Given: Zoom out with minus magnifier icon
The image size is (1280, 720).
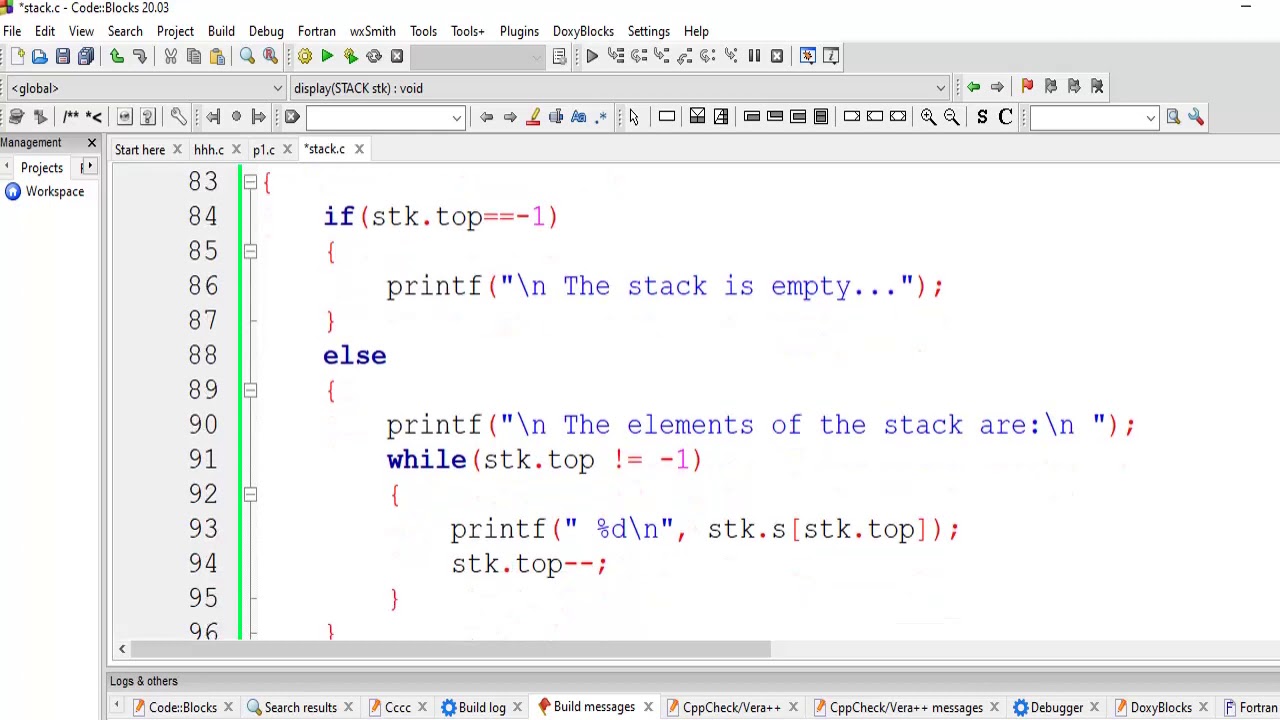Looking at the screenshot, I should [951, 117].
